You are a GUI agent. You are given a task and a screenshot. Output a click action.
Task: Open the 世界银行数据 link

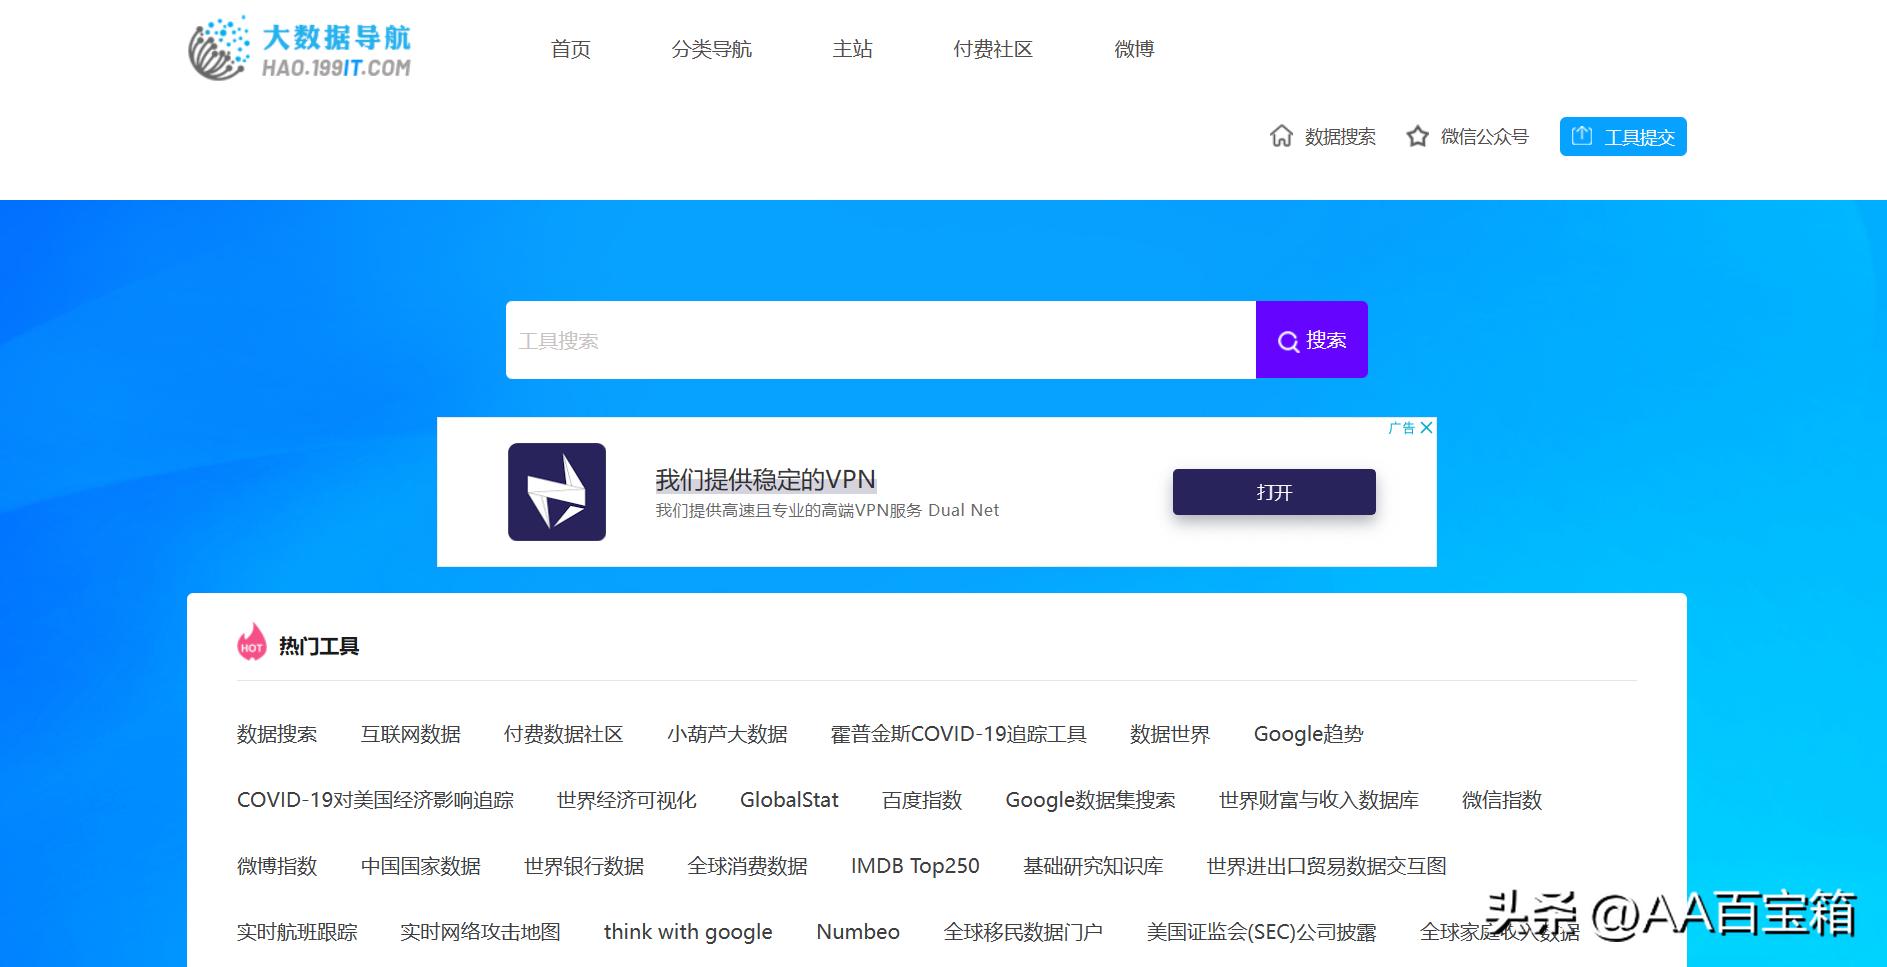click(584, 866)
